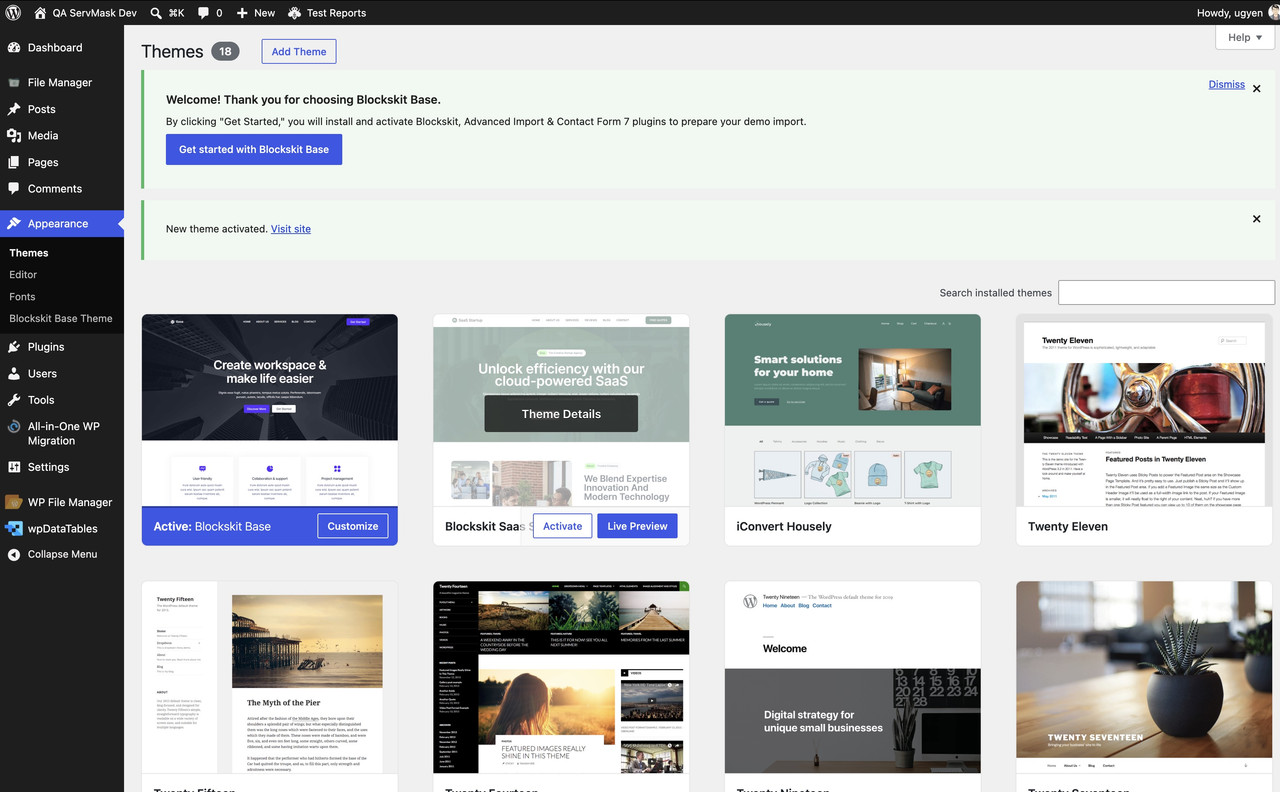Open the All-in-One WP Migration menu label
The width and height of the screenshot is (1280, 792).
coord(64,433)
